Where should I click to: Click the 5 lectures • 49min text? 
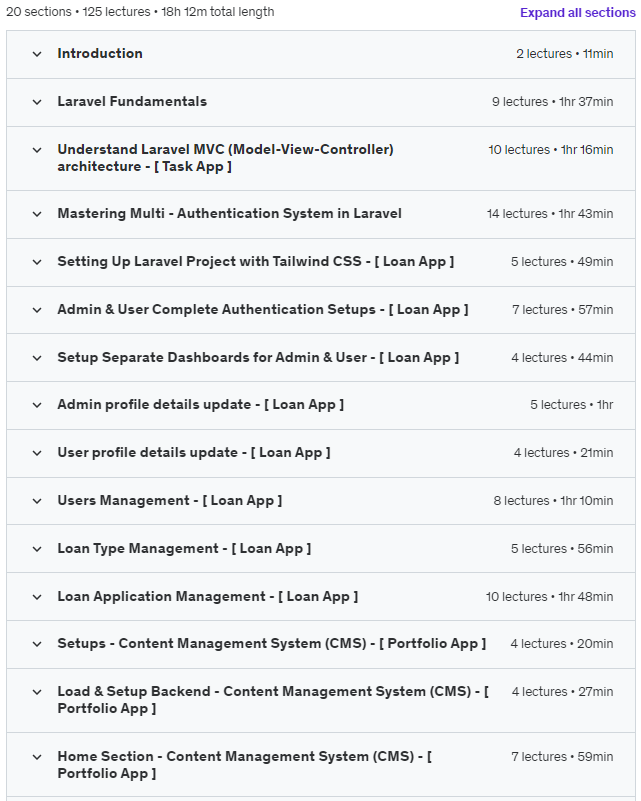[562, 262]
